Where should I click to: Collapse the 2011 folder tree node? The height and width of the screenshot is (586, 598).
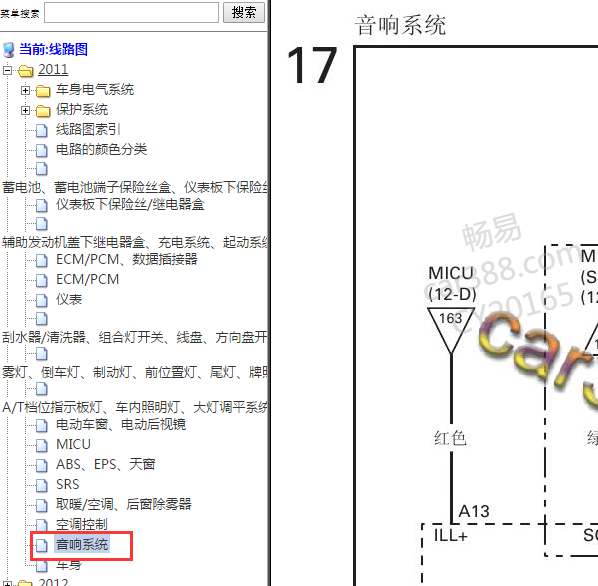click(7, 70)
